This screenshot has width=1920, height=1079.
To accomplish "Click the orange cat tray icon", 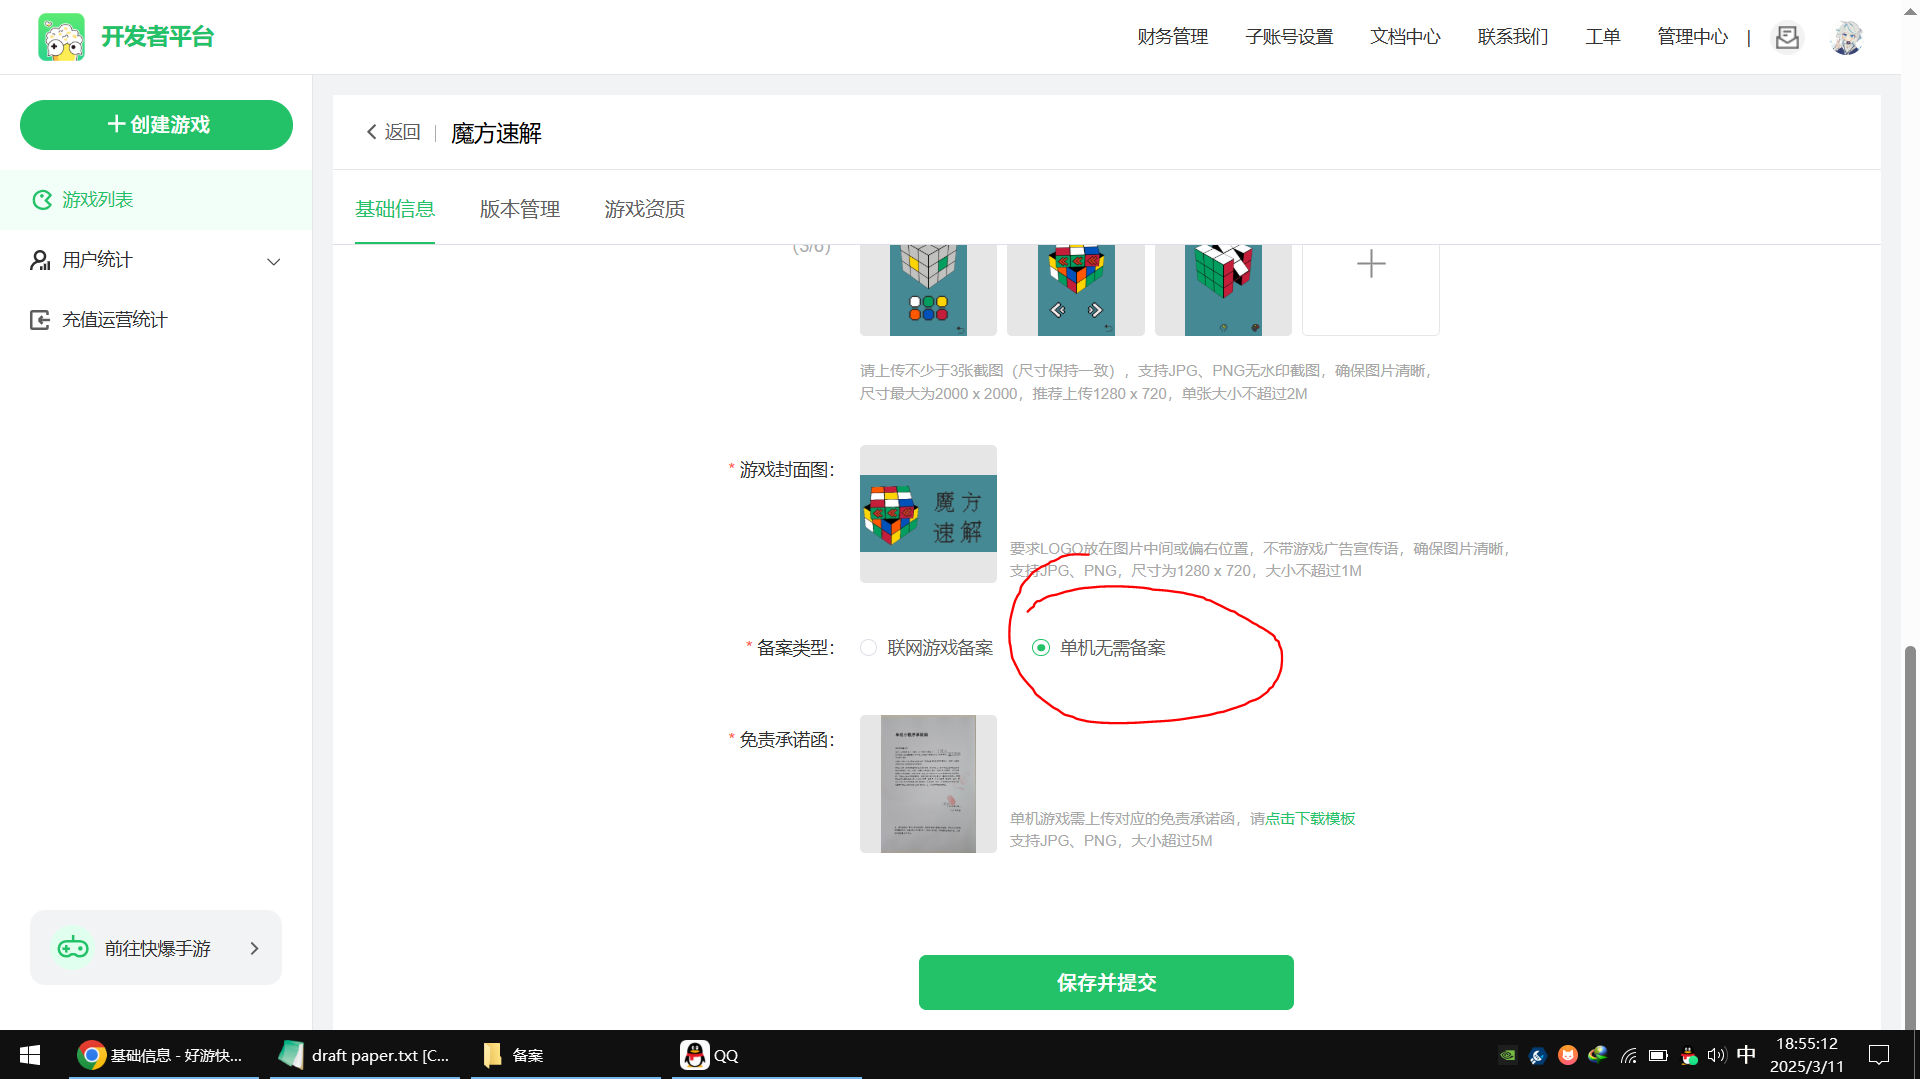I will [1568, 1055].
